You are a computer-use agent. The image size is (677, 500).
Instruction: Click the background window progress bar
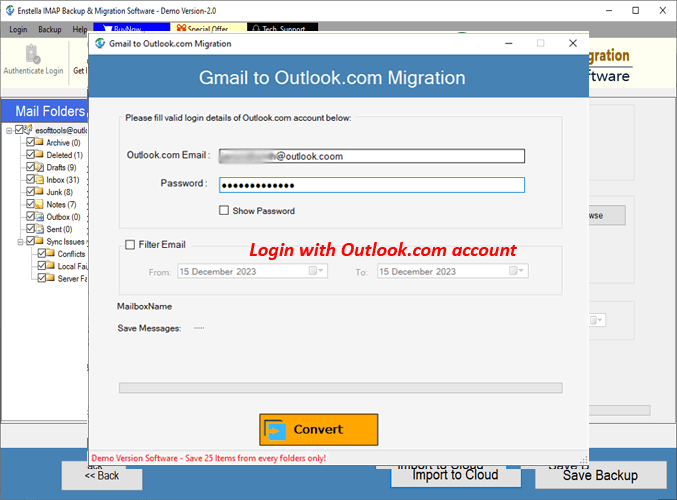pos(620,410)
